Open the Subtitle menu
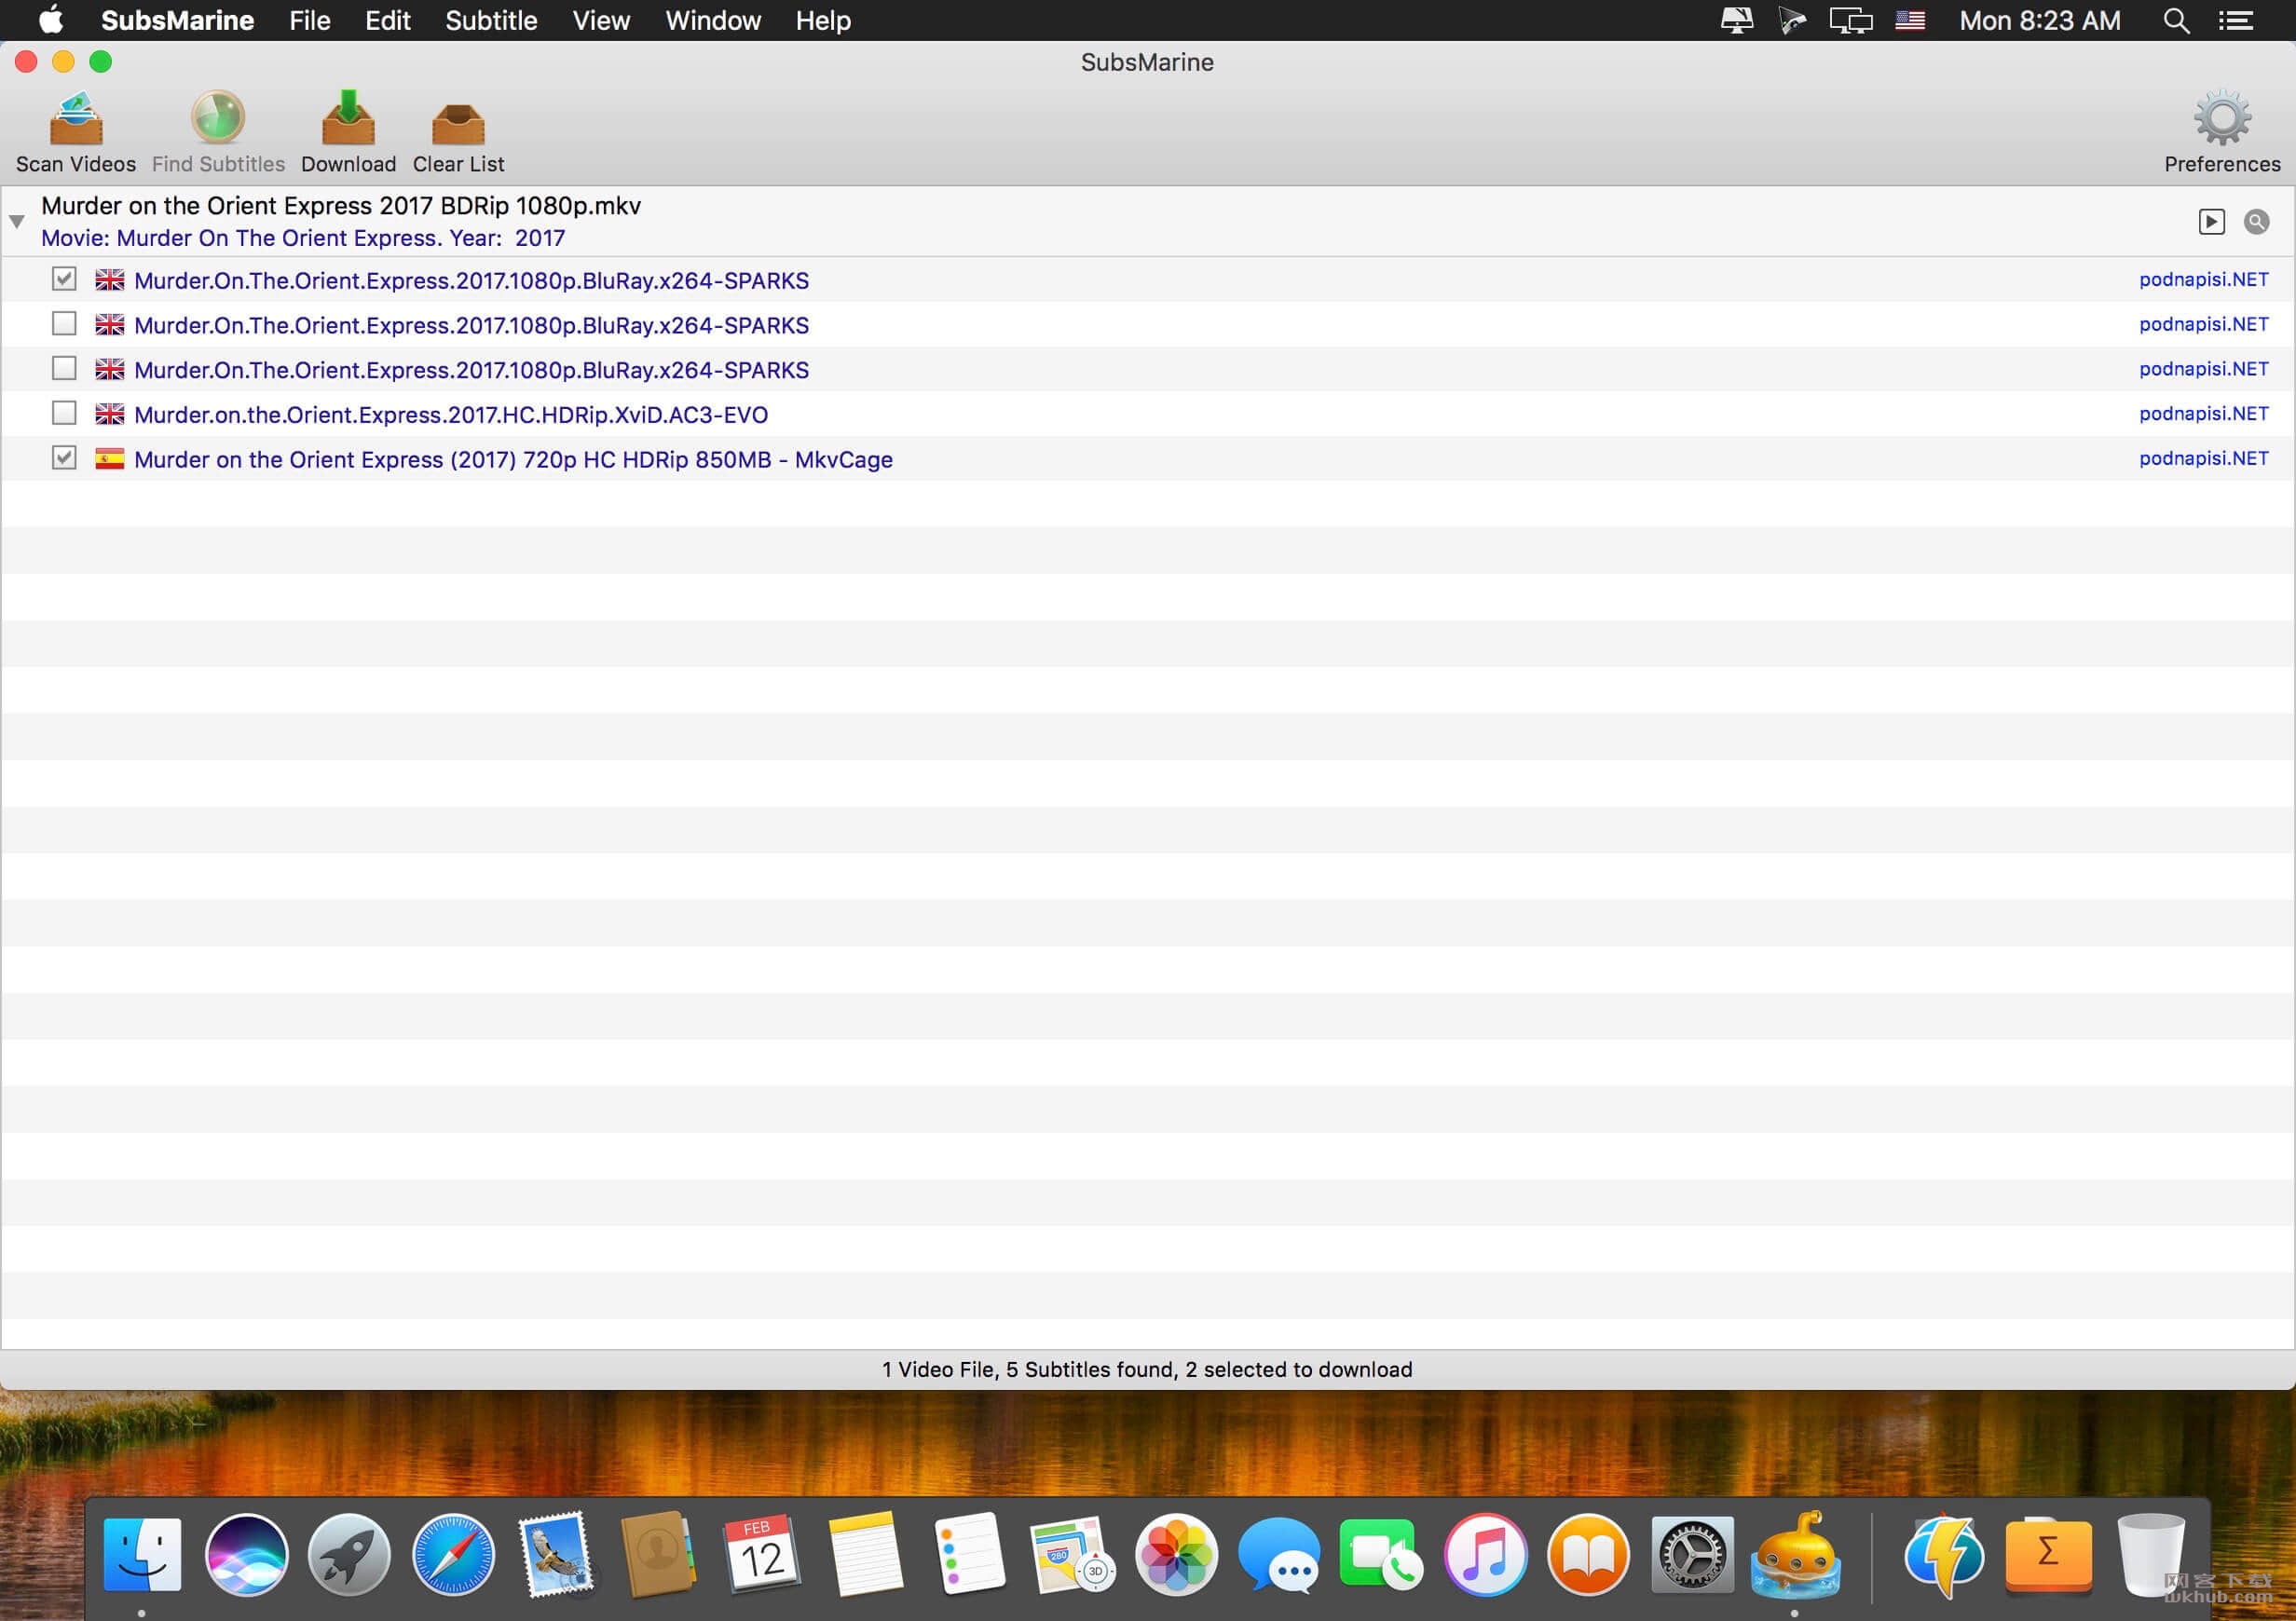Image resolution: width=2296 pixels, height=1621 pixels. 491,20
